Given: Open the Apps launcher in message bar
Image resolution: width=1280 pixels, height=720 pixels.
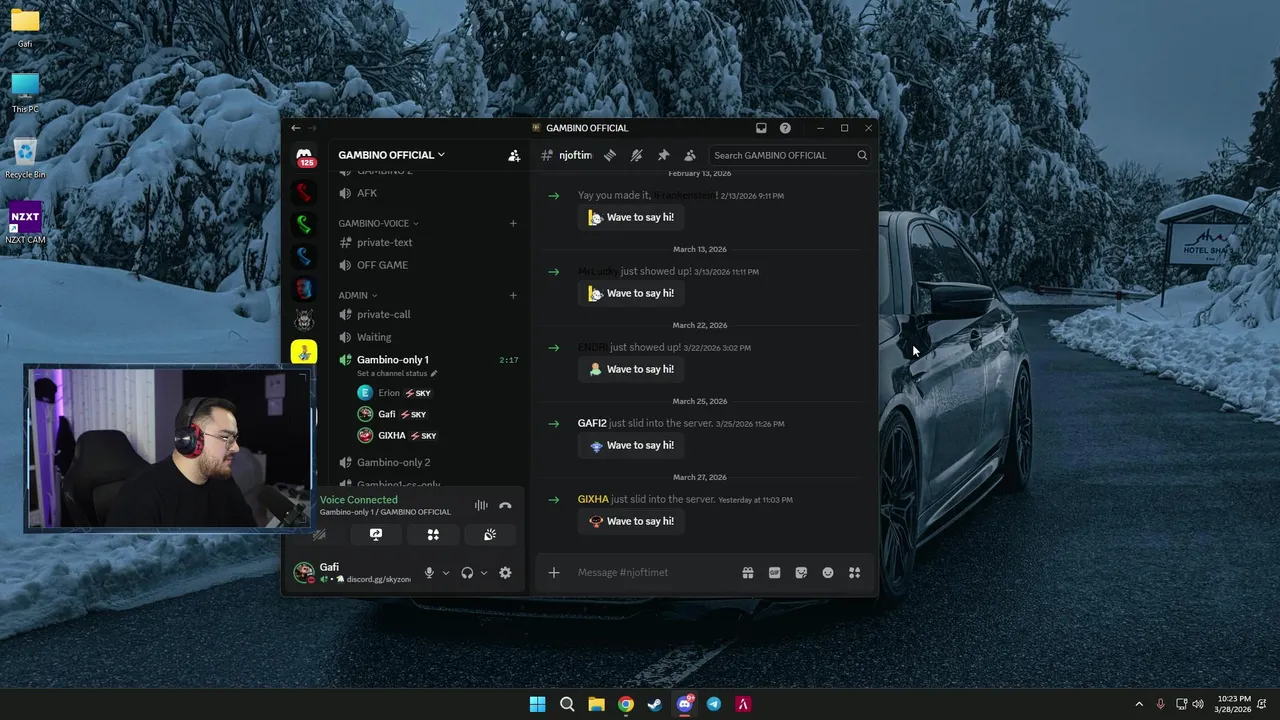Looking at the screenshot, I should pos(855,573).
